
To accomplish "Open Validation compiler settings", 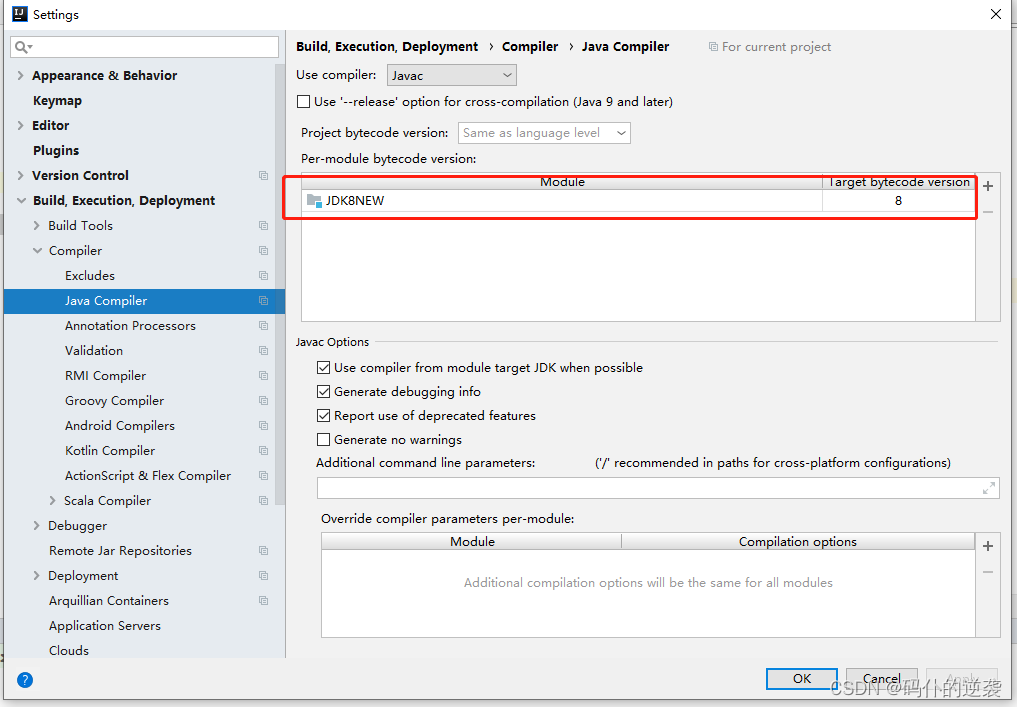I will coord(93,350).
